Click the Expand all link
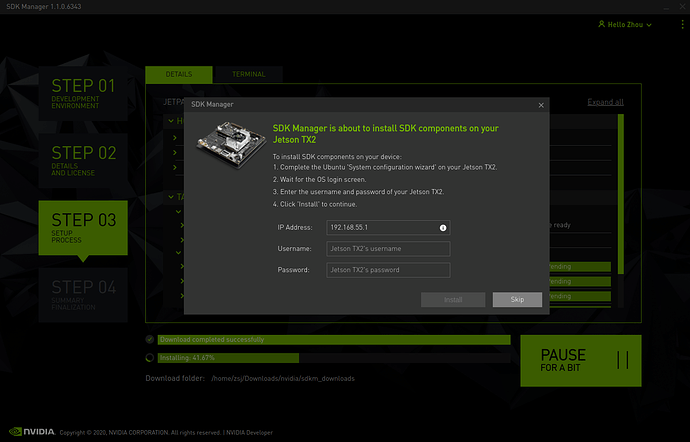This screenshot has width=690, height=442. click(606, 102)
